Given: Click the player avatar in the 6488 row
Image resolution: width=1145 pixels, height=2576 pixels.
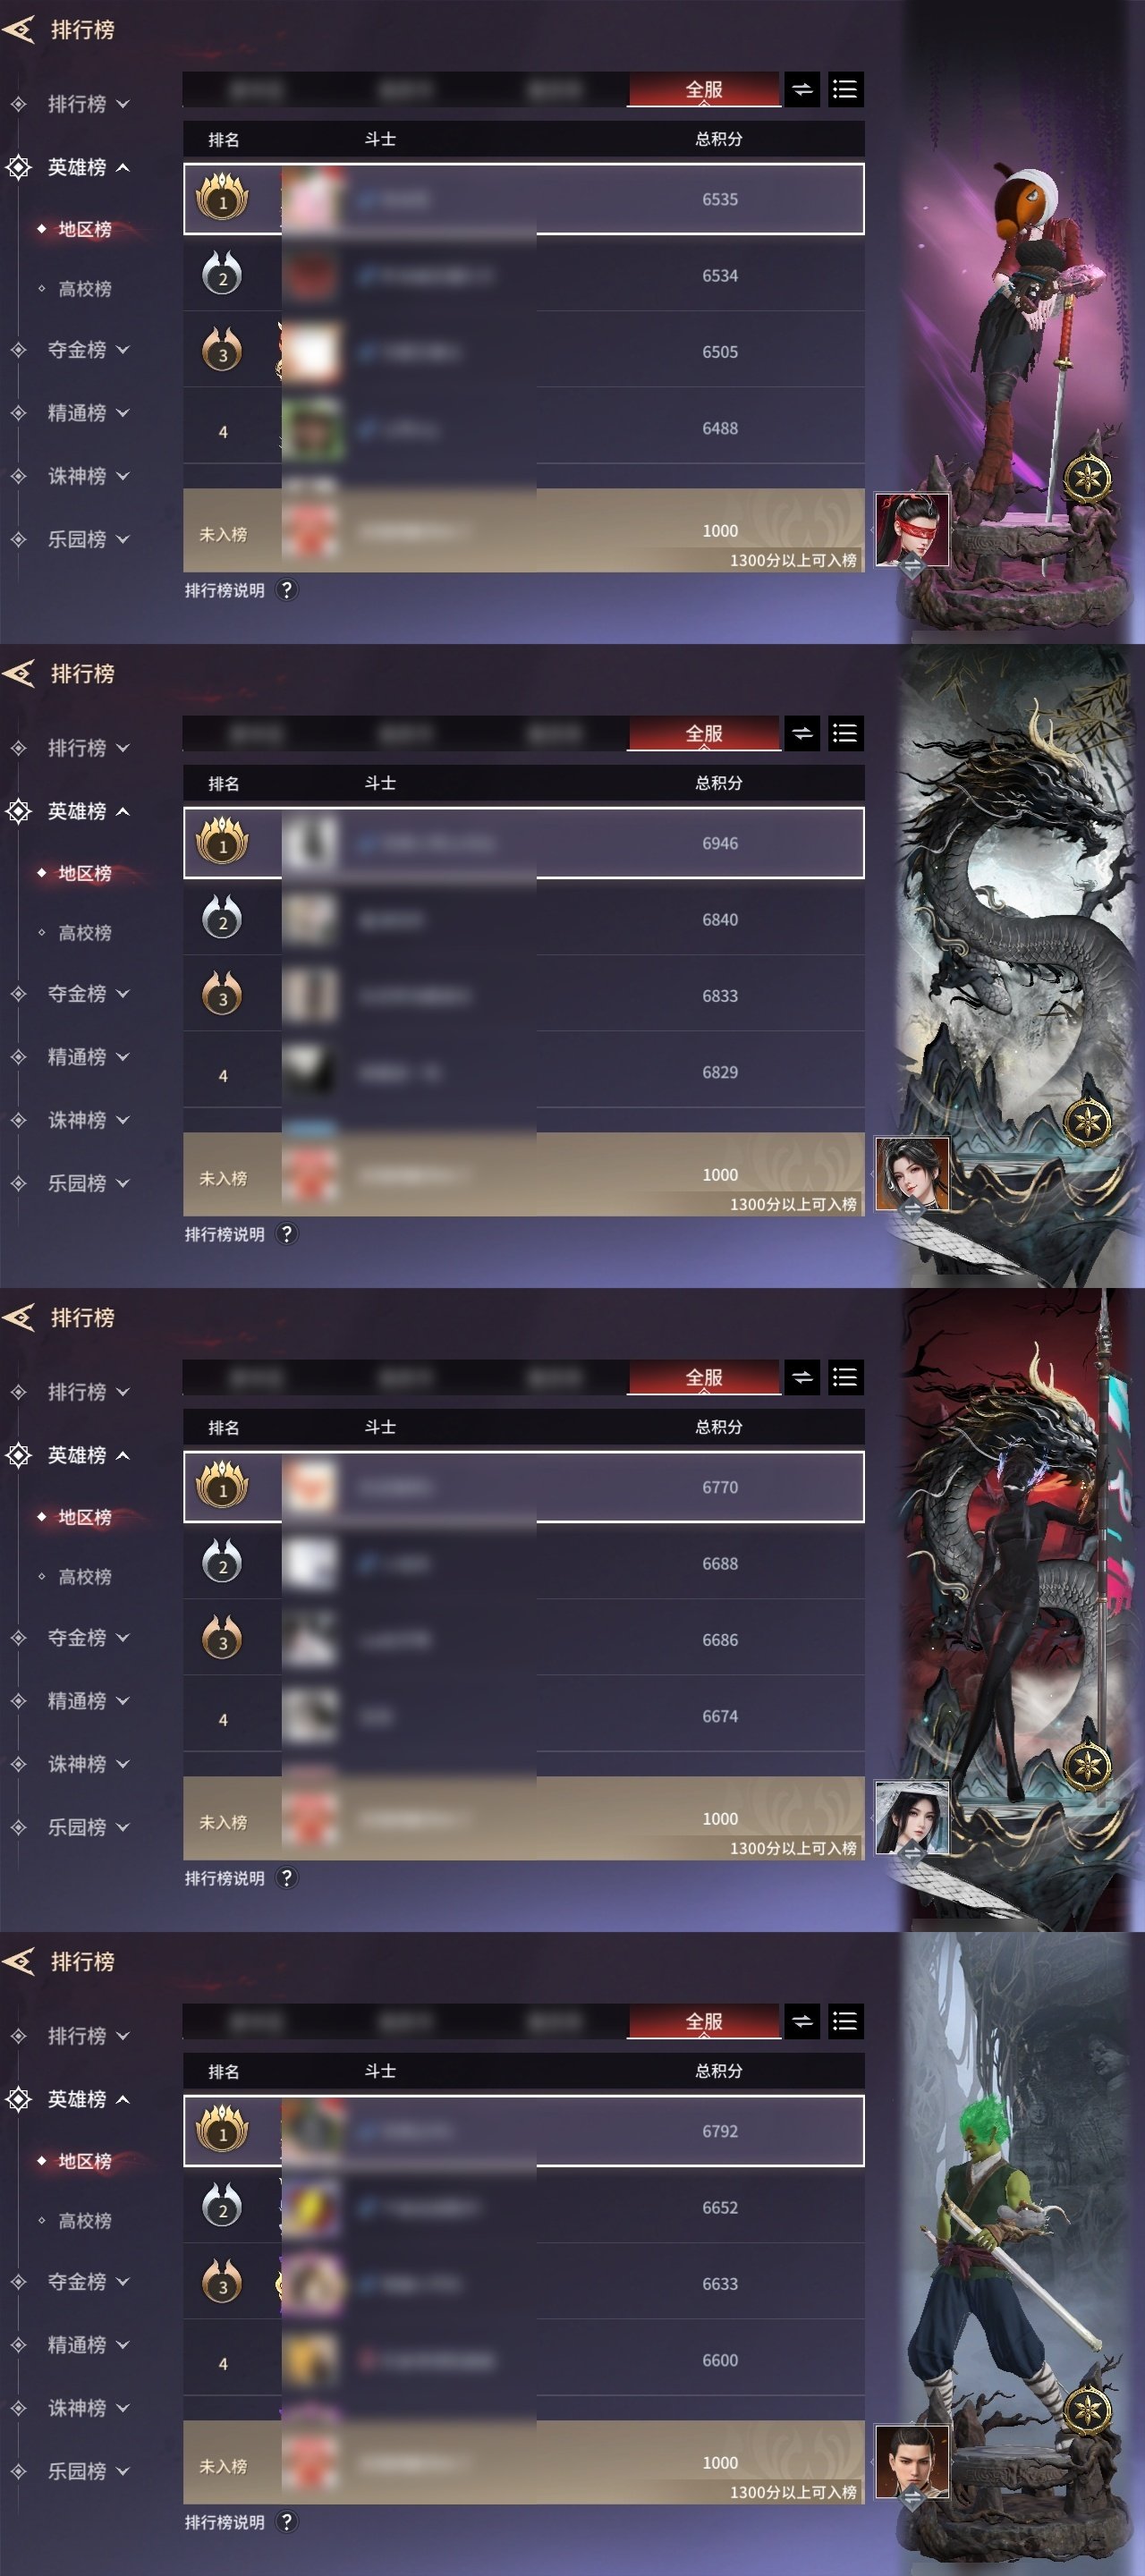Looking at the screenshot, I should (x=312, y=428).
